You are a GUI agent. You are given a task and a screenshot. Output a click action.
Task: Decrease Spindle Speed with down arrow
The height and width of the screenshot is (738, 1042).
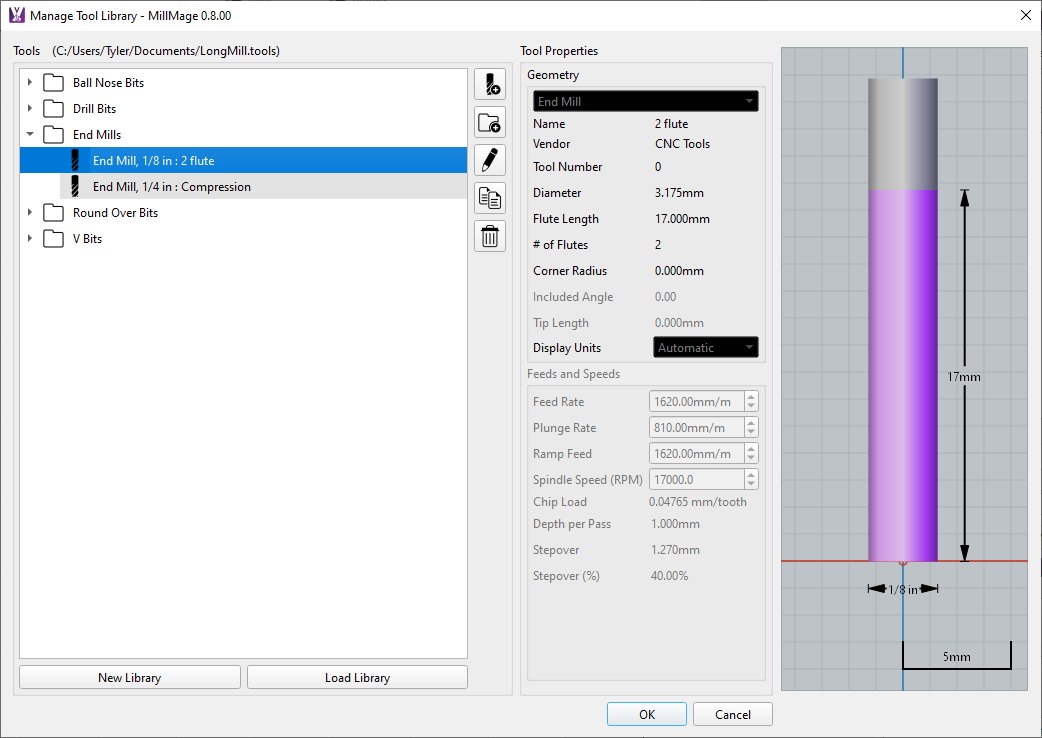point(751,484)
